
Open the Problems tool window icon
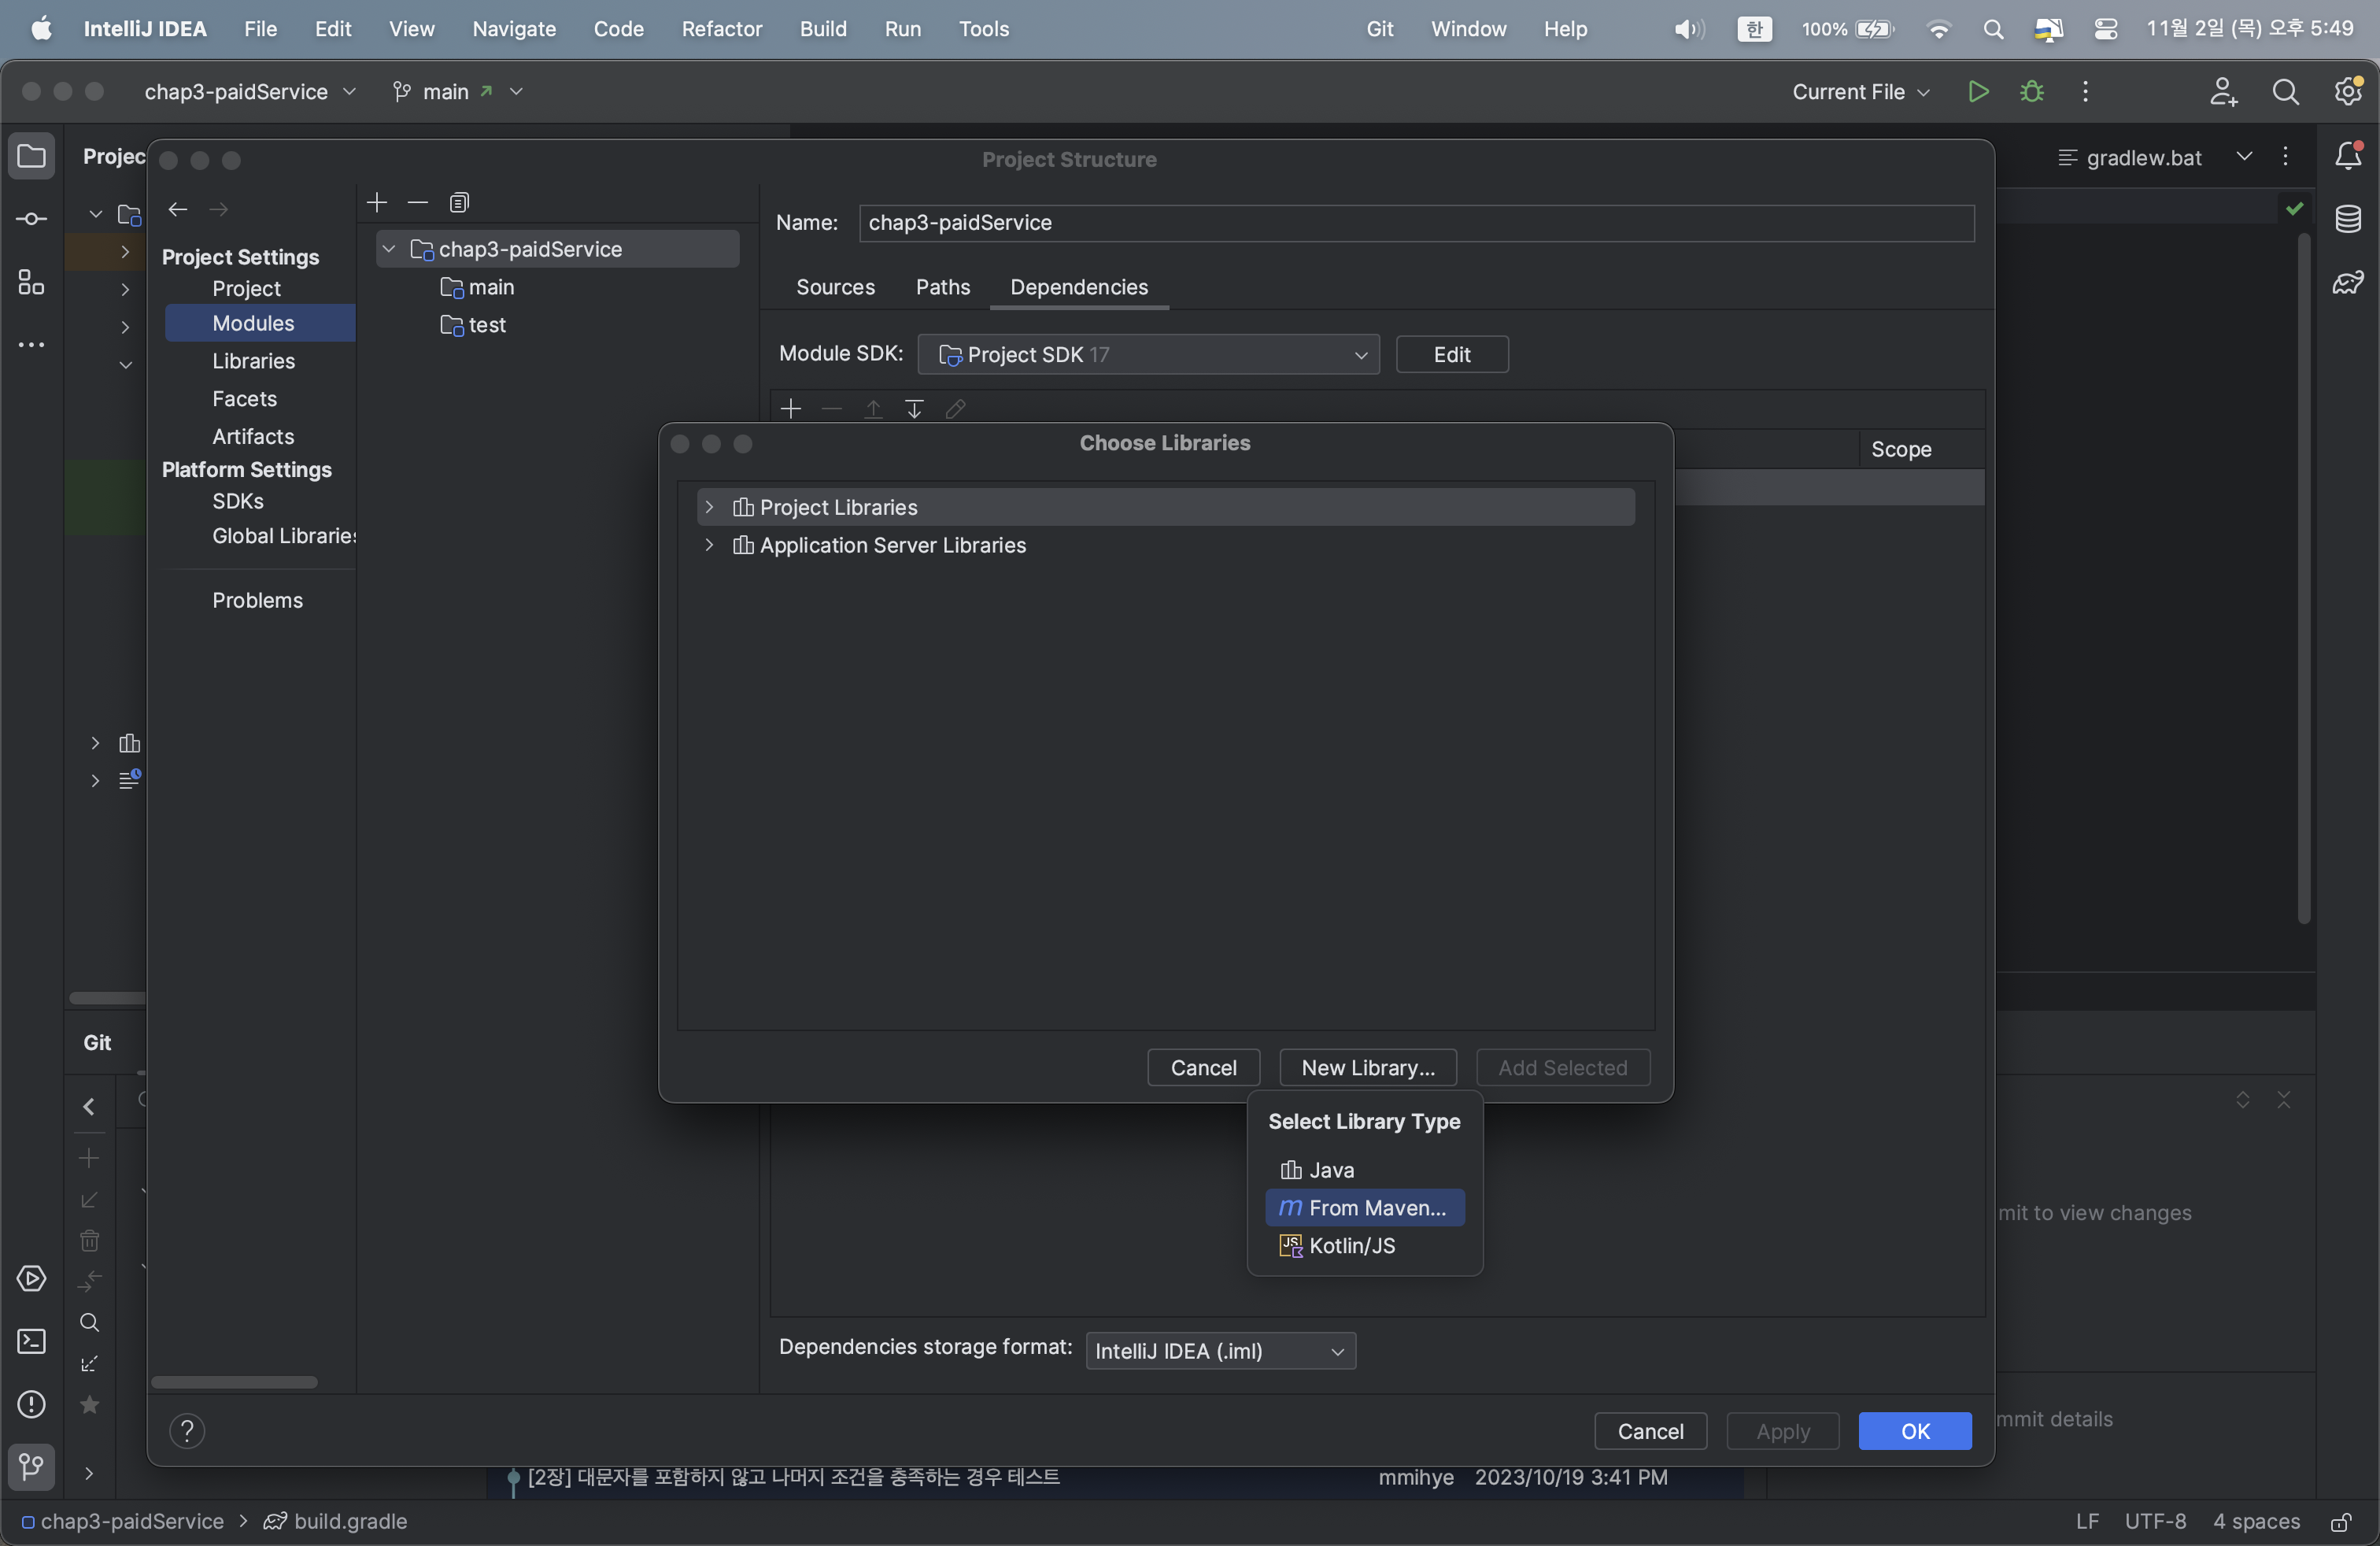tap(31, 1404)
